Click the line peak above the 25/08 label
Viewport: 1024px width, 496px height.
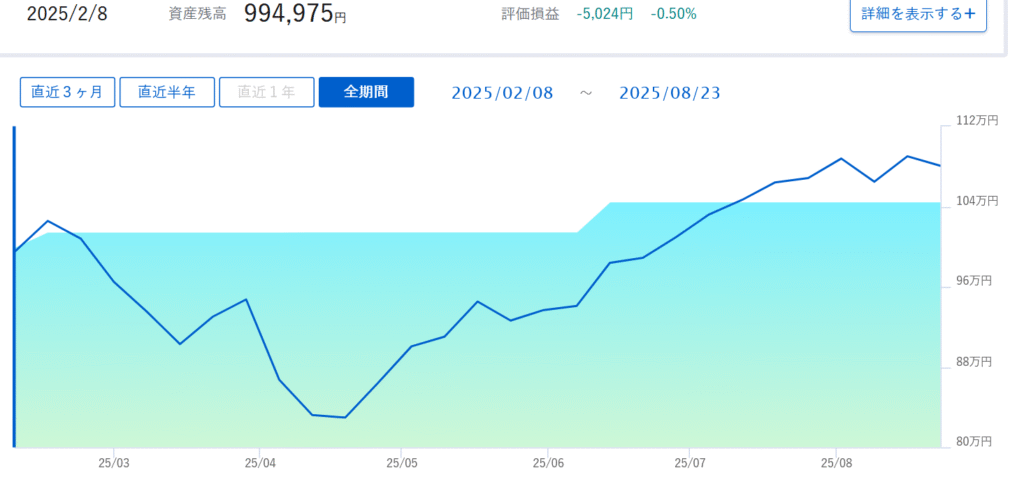[841, 159]
